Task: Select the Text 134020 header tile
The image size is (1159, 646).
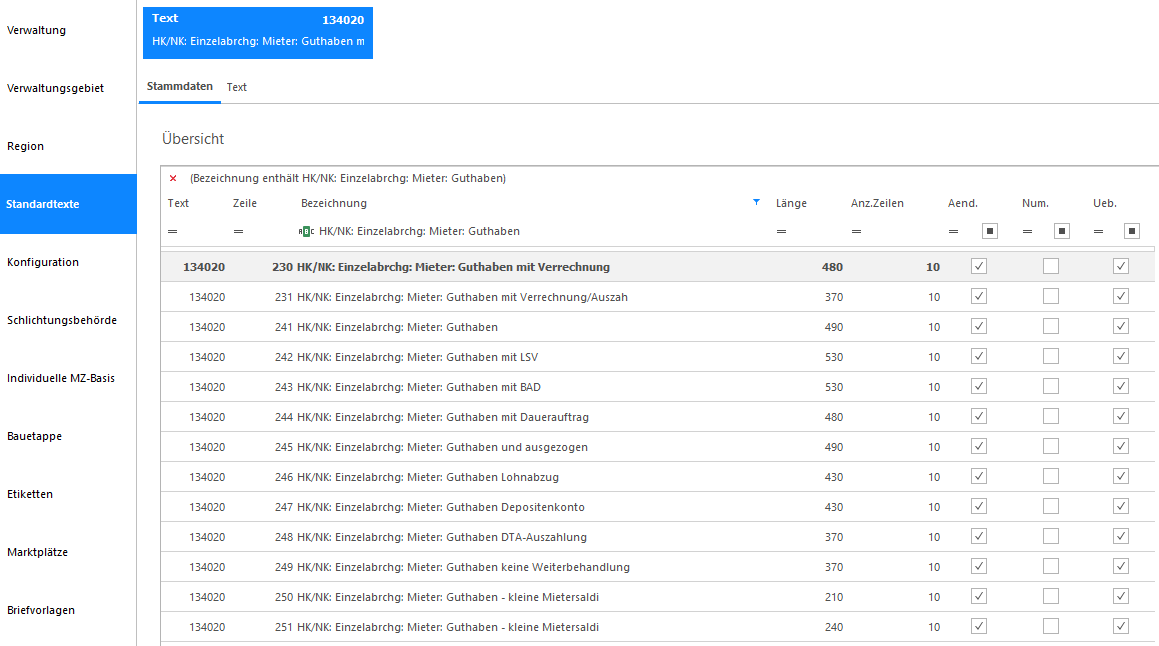Action: (x=258, y=33)
